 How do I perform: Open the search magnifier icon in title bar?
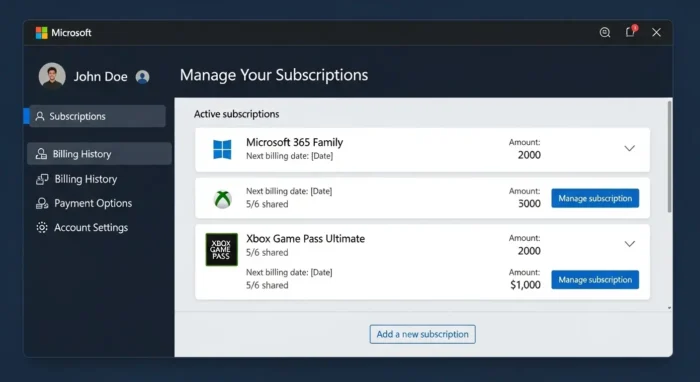click(x=604, y=32)
